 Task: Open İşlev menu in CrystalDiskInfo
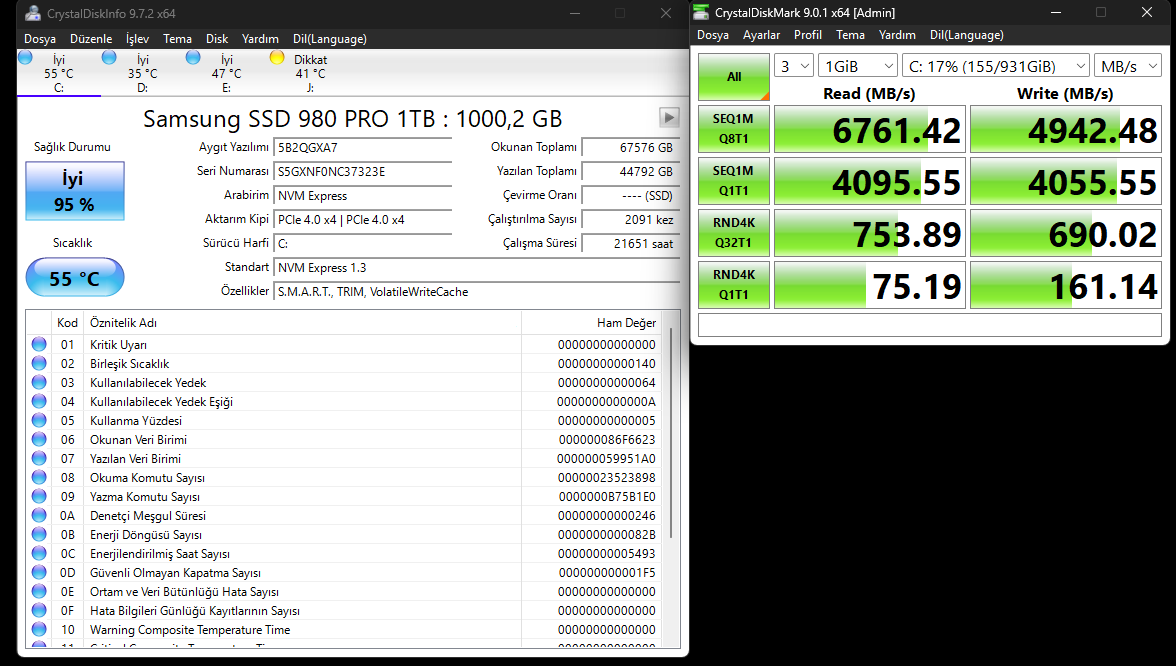point(137,39)
